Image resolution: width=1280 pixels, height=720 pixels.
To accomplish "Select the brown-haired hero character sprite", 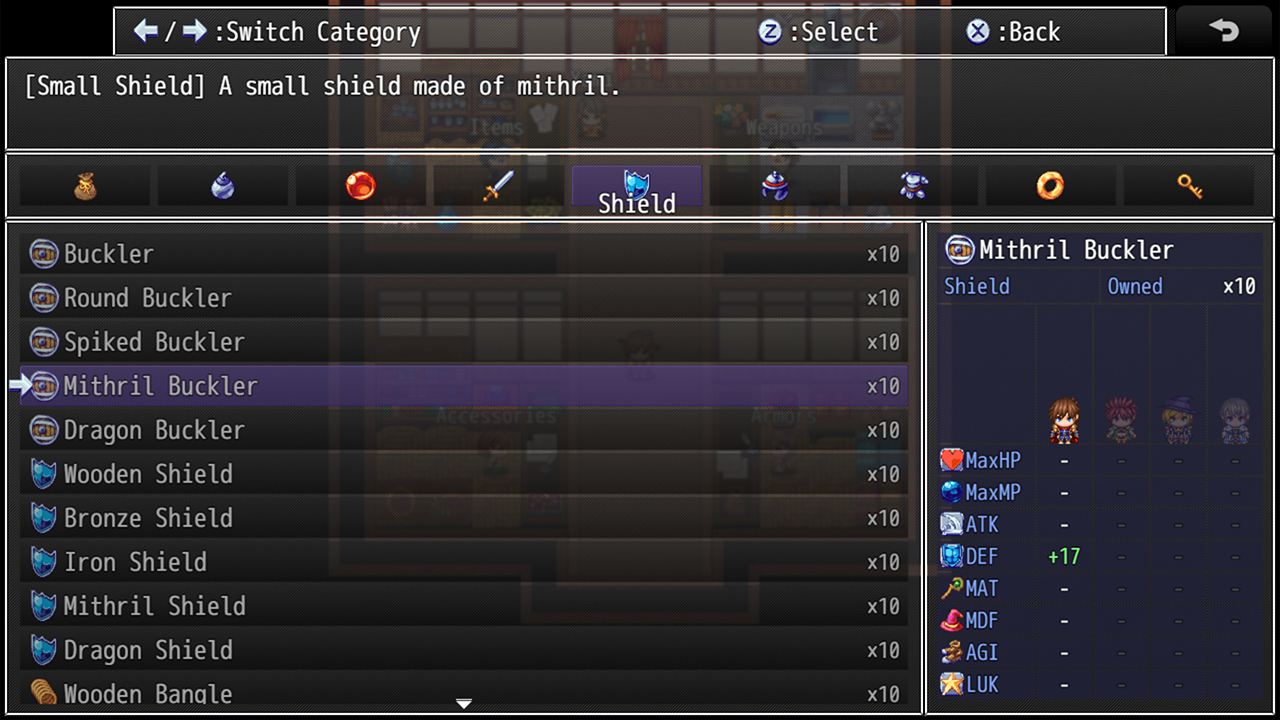I will pyautogui.click(x=1064, y=421).
